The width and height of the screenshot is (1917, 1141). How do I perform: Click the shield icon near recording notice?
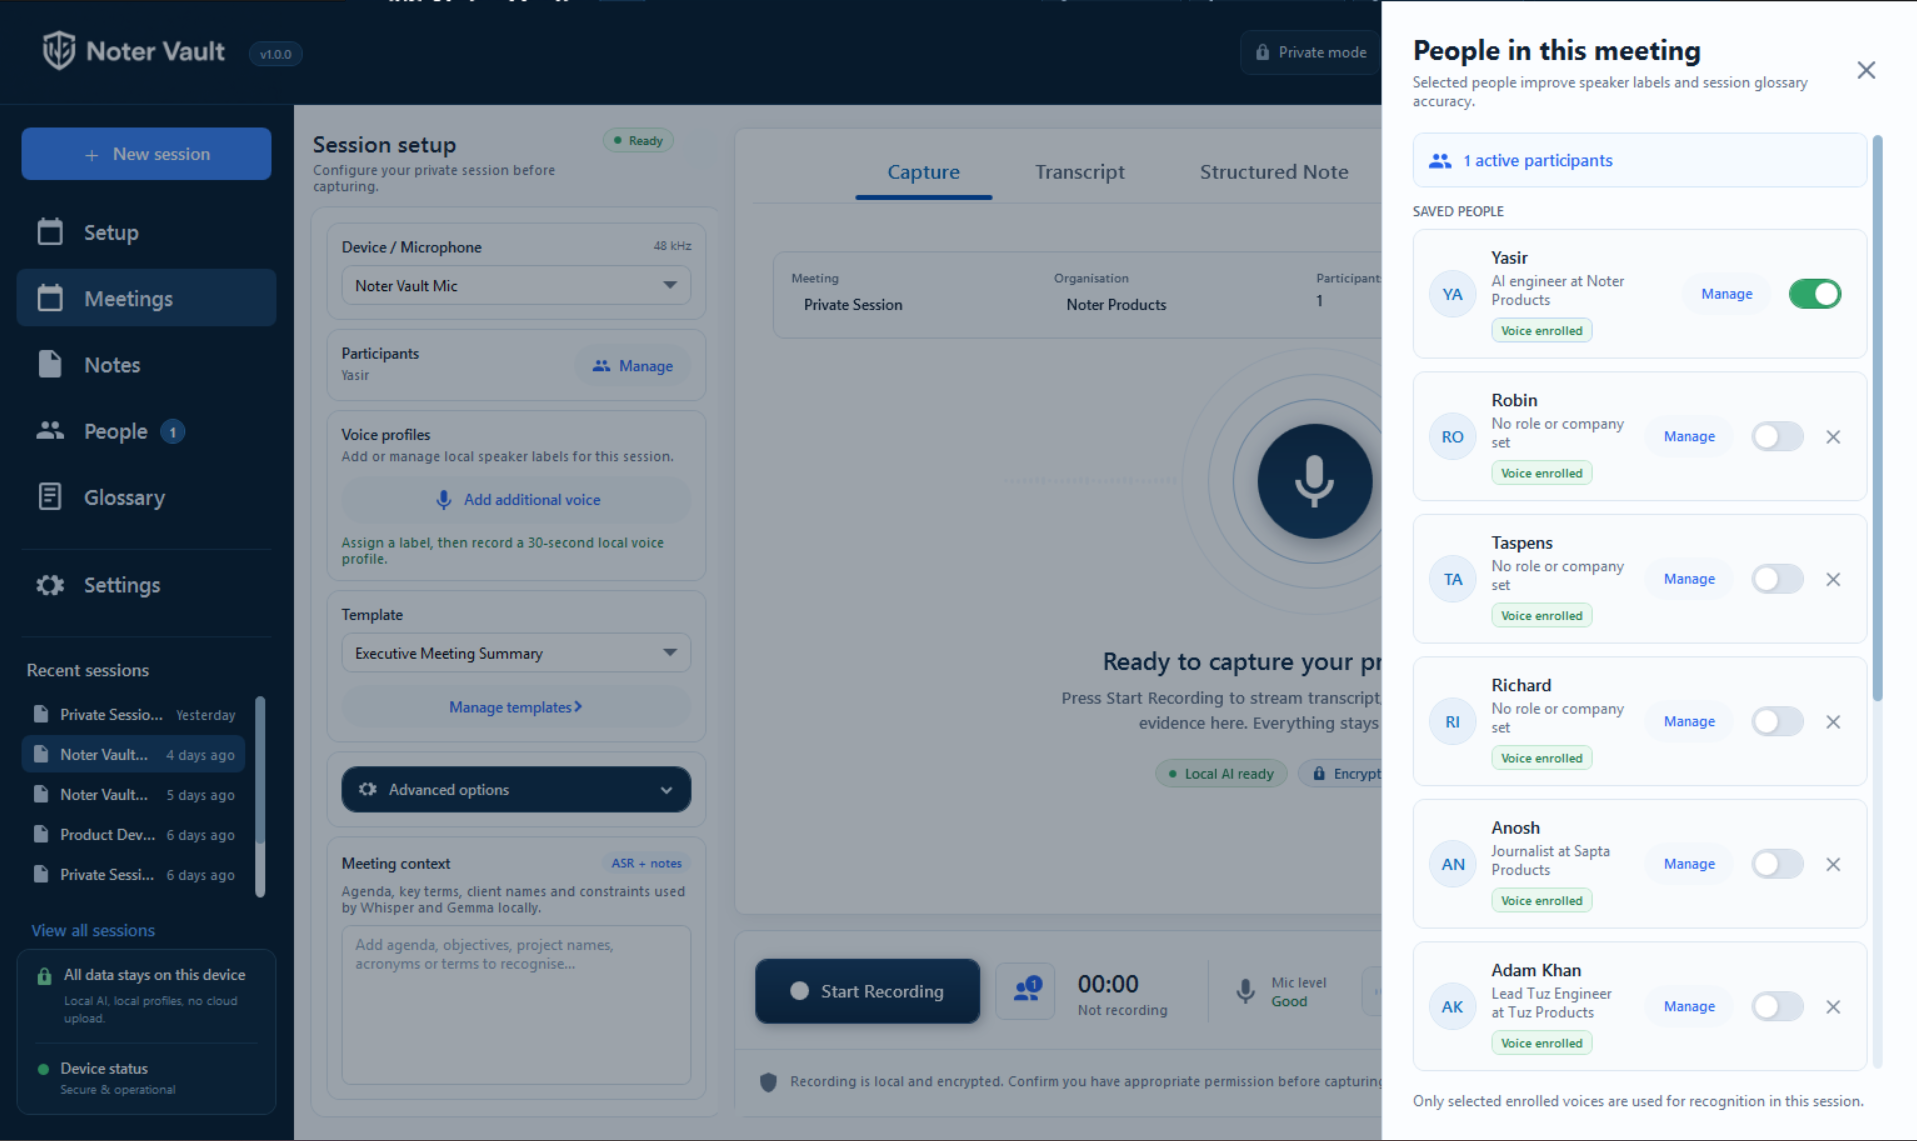click(768, 1082)
